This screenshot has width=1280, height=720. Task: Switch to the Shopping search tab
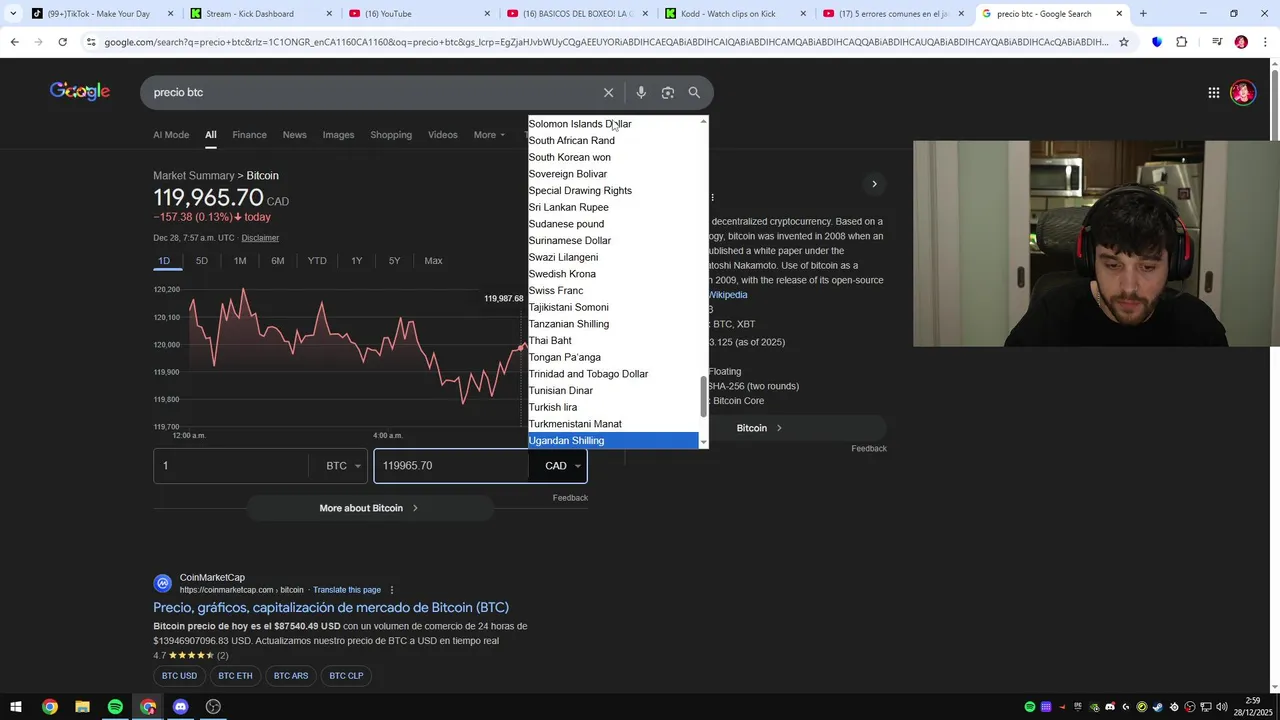[391, 135]
